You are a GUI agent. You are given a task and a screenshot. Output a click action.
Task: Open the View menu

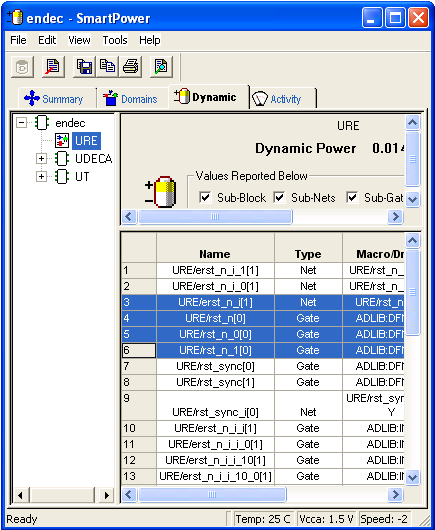pyautogui.click(x=79, y=40)
